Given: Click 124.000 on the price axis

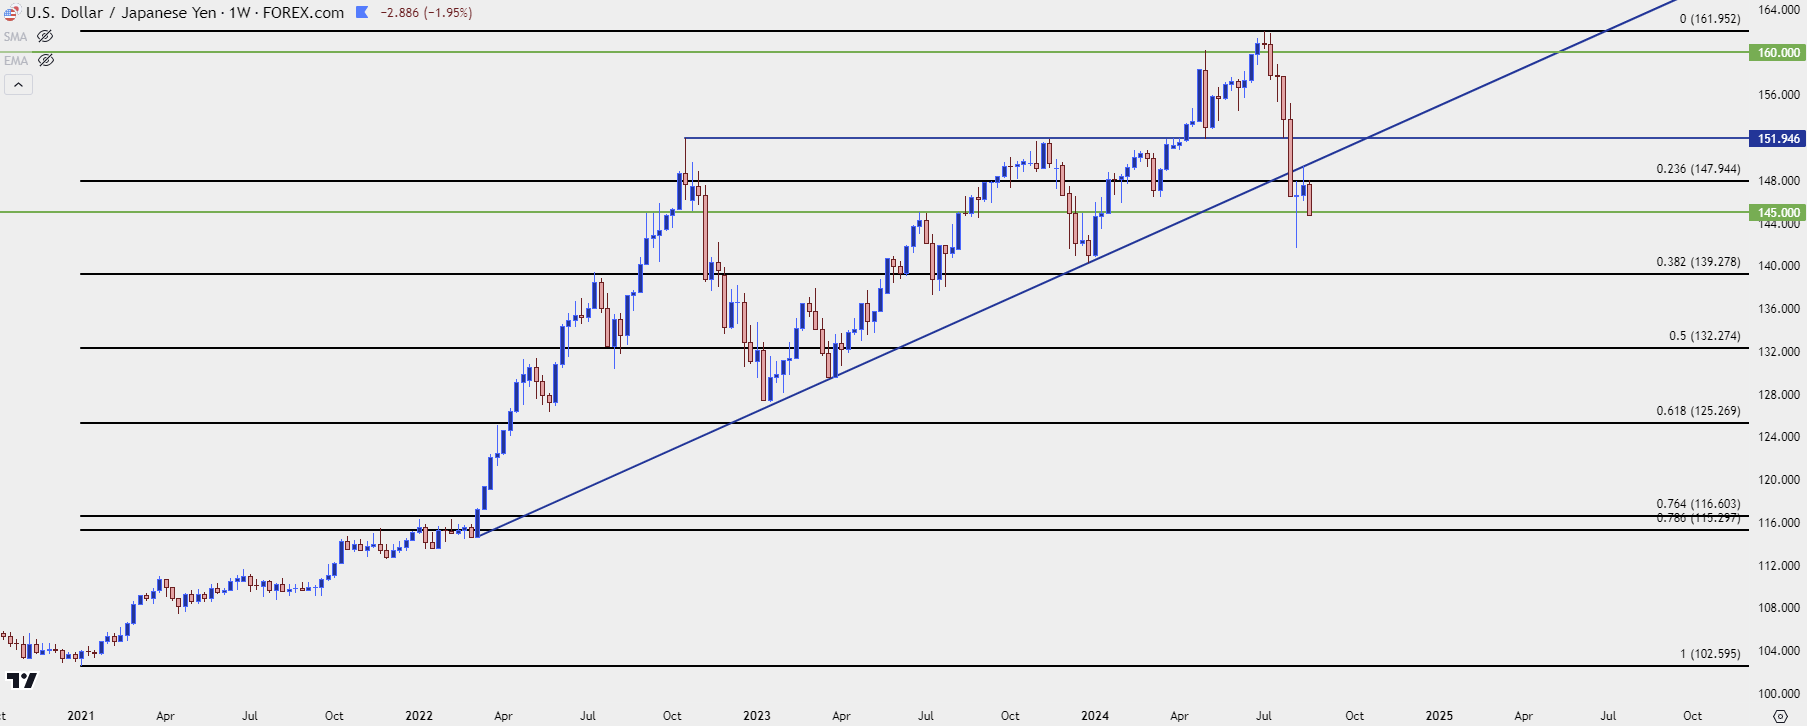Looking at the screenshot, I should pos(1780,437).
